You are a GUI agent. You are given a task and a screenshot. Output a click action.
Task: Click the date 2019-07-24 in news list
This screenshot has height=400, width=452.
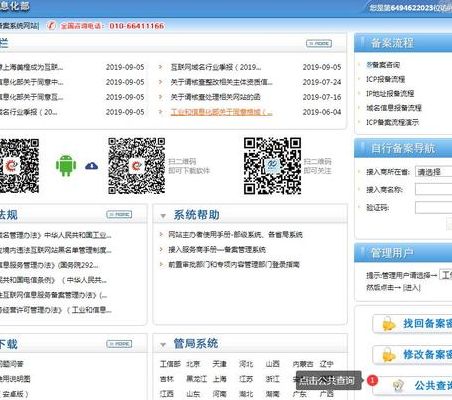[x=322, y=82]
